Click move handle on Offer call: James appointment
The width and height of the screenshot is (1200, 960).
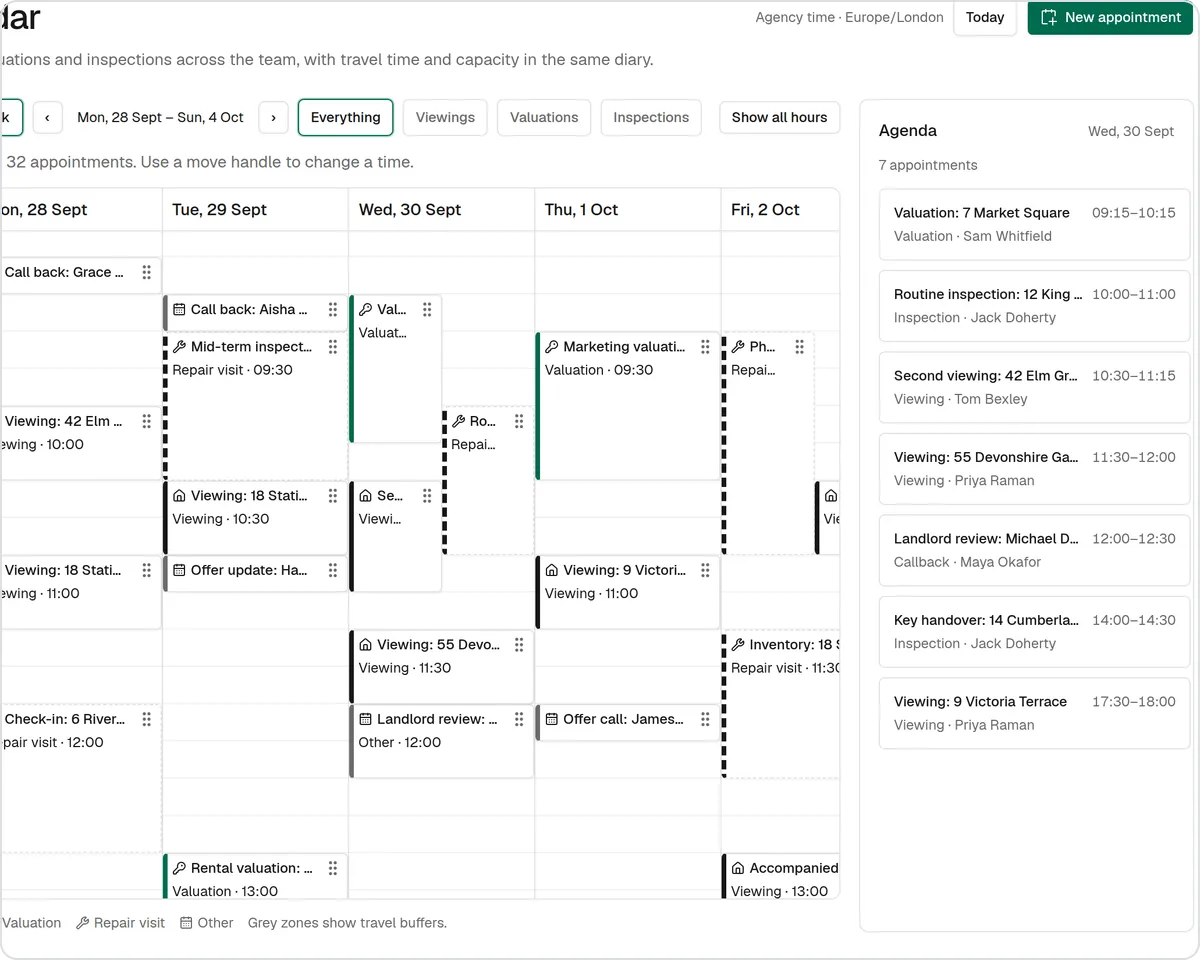(705, 719)
